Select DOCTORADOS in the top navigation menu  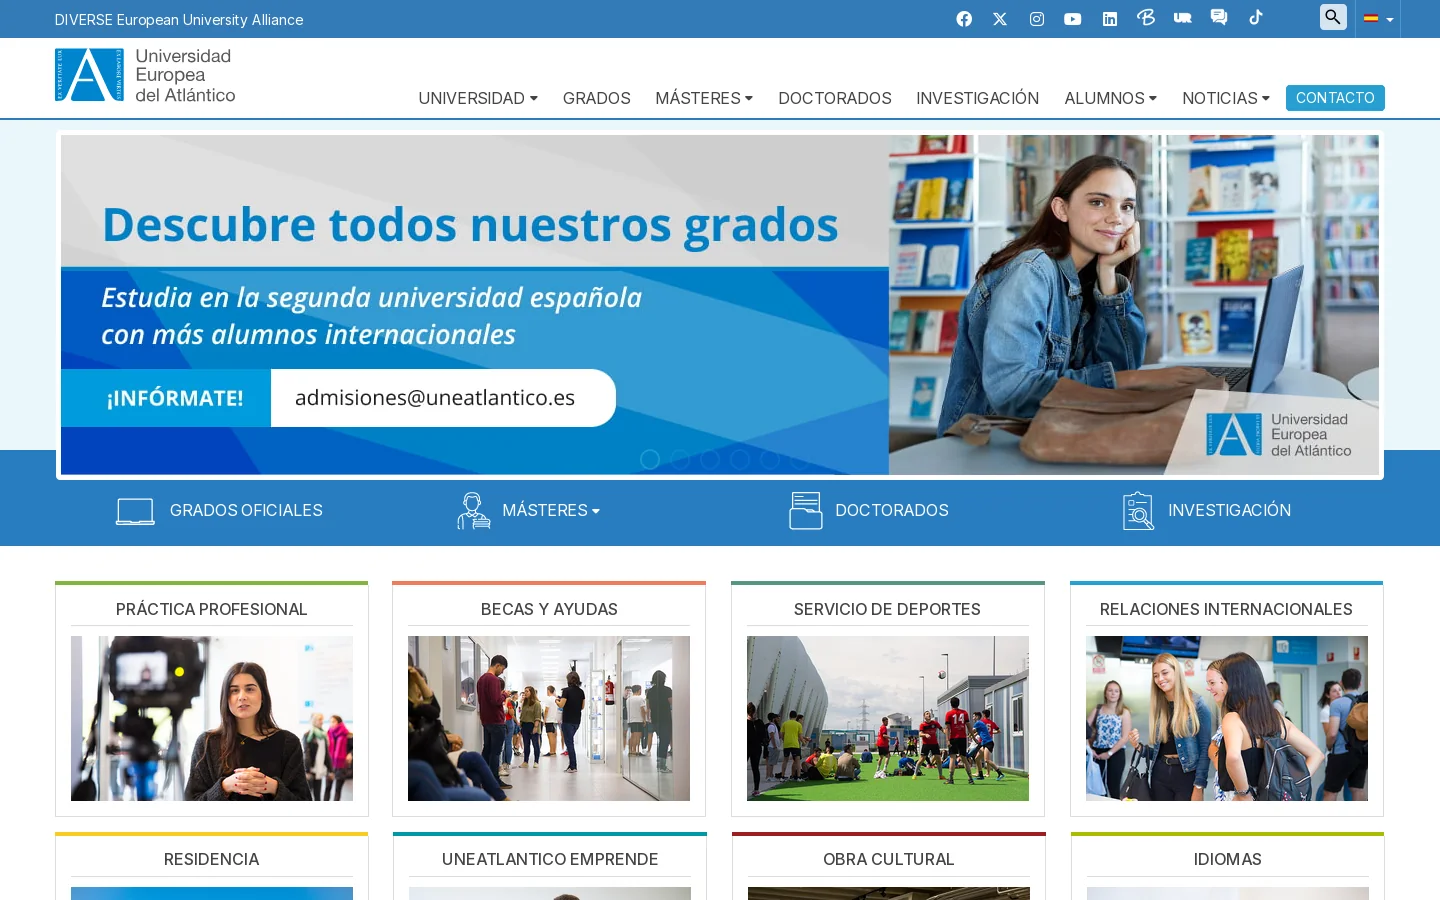click(835, 98)
